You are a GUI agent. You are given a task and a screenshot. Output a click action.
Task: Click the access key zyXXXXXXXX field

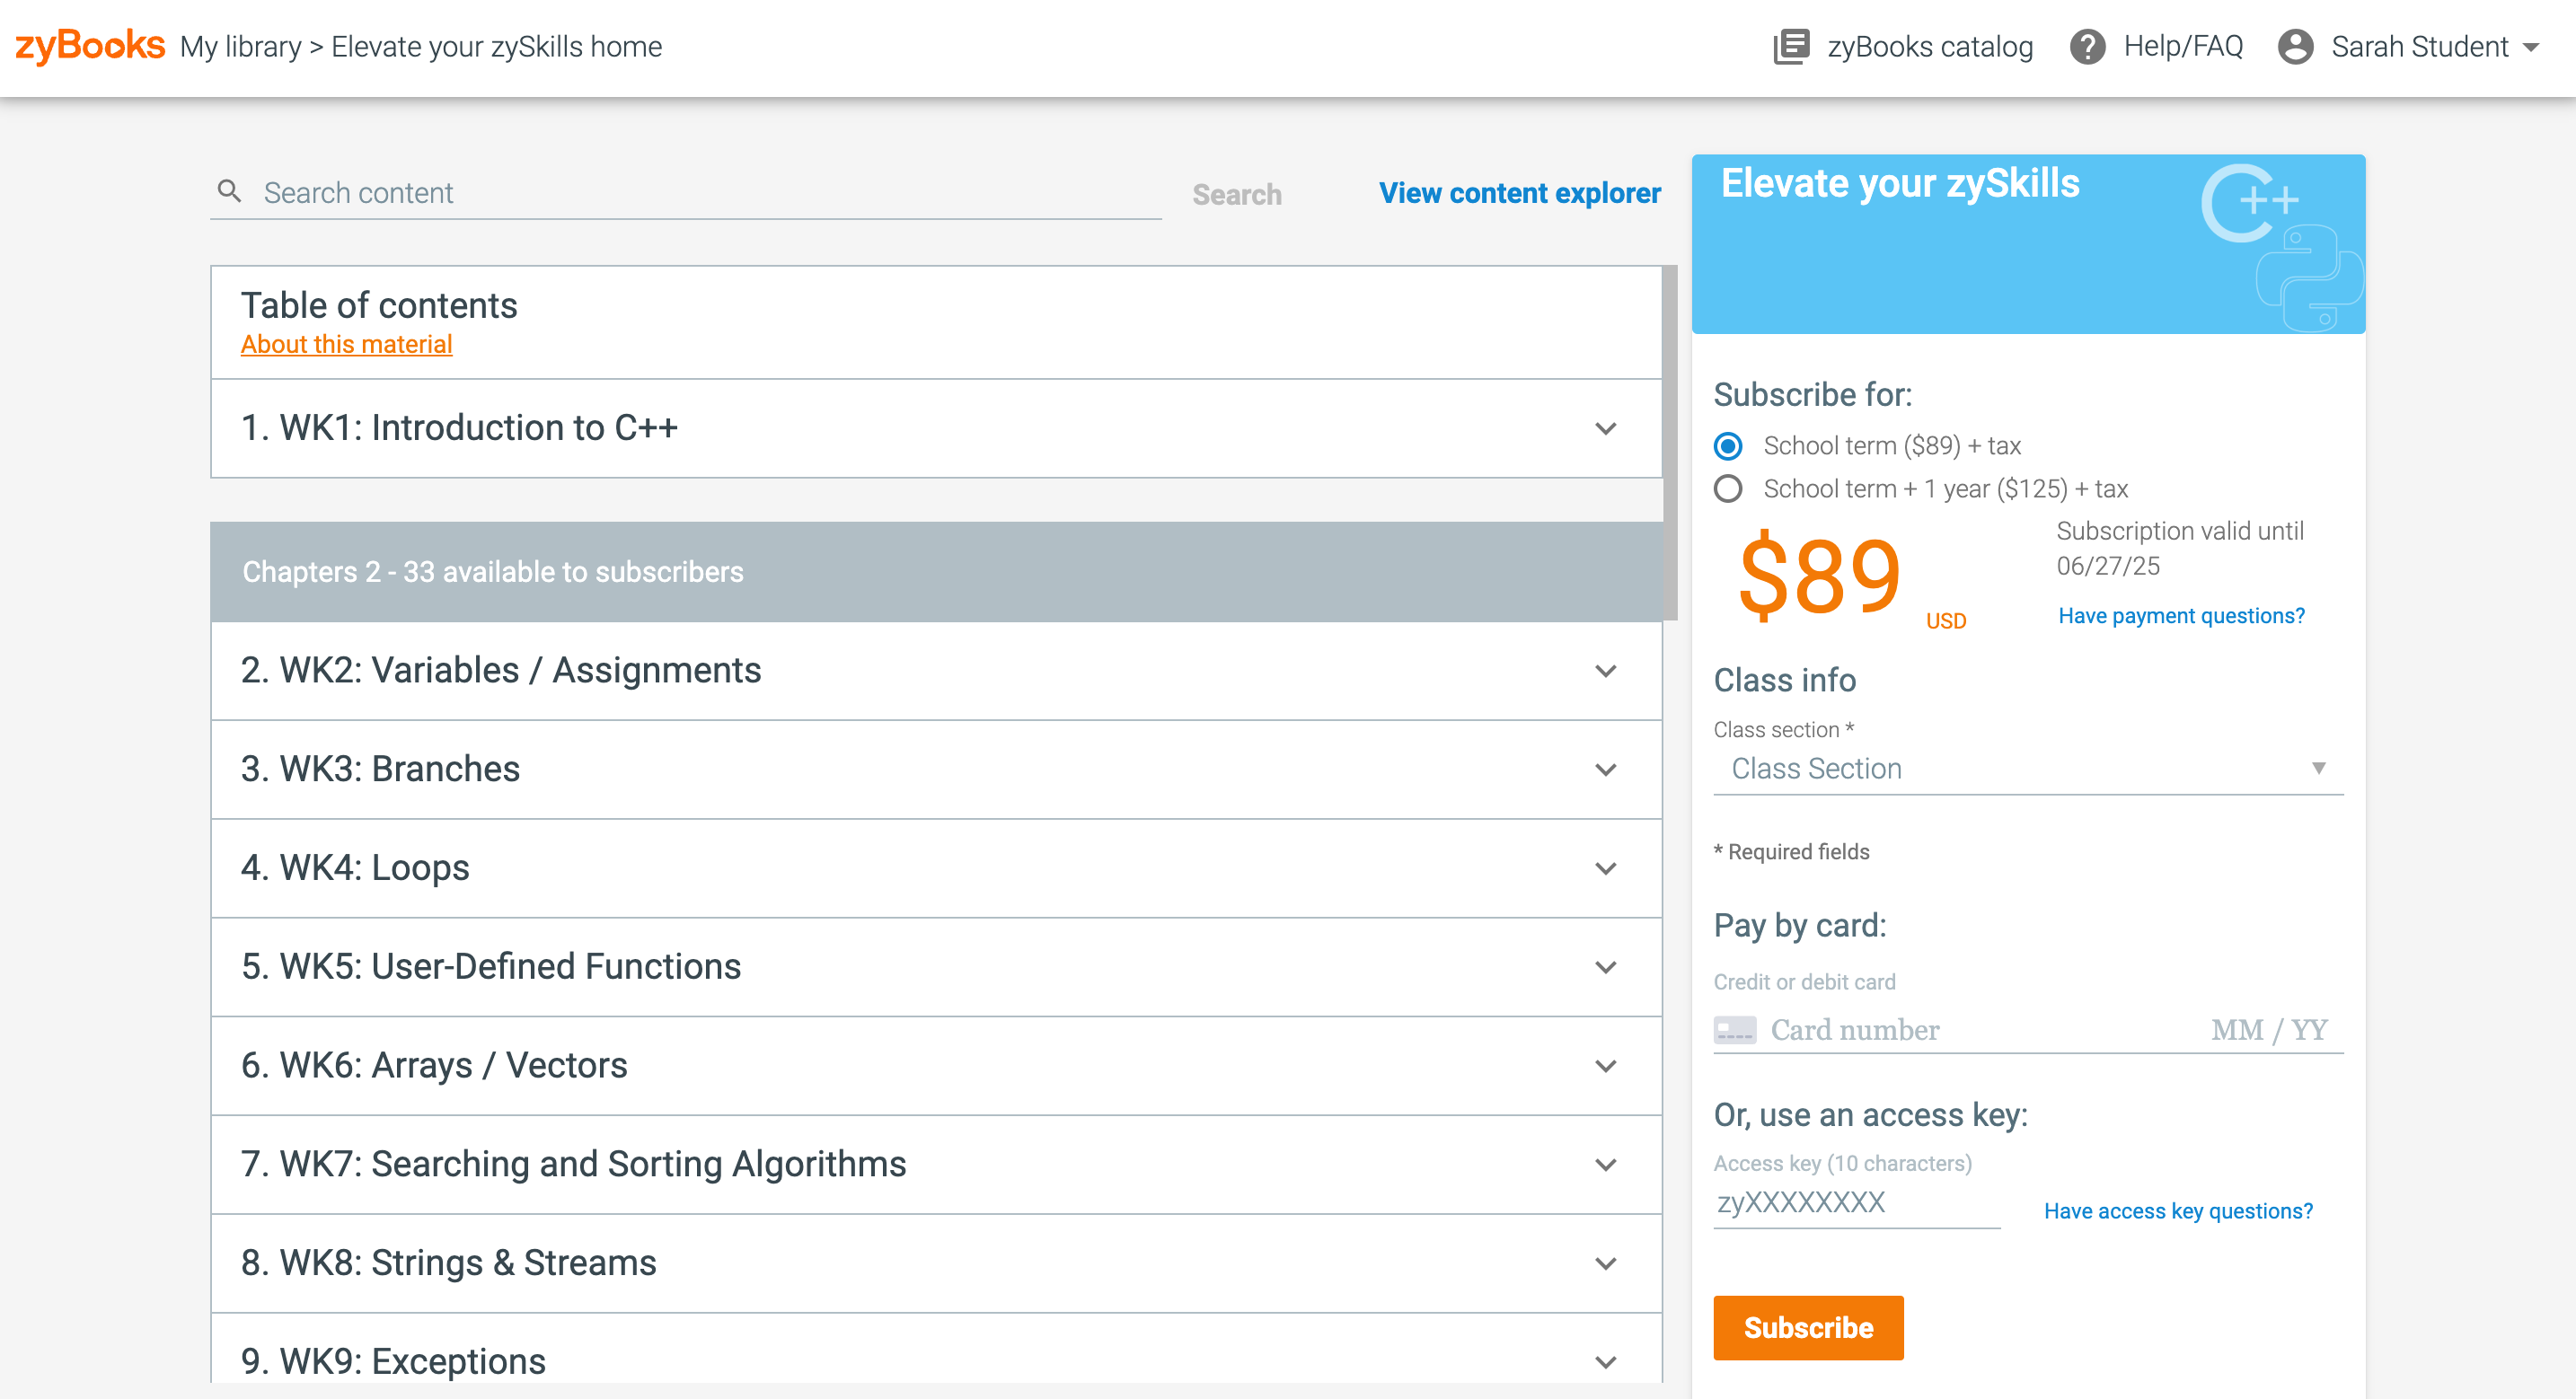1856,1203
